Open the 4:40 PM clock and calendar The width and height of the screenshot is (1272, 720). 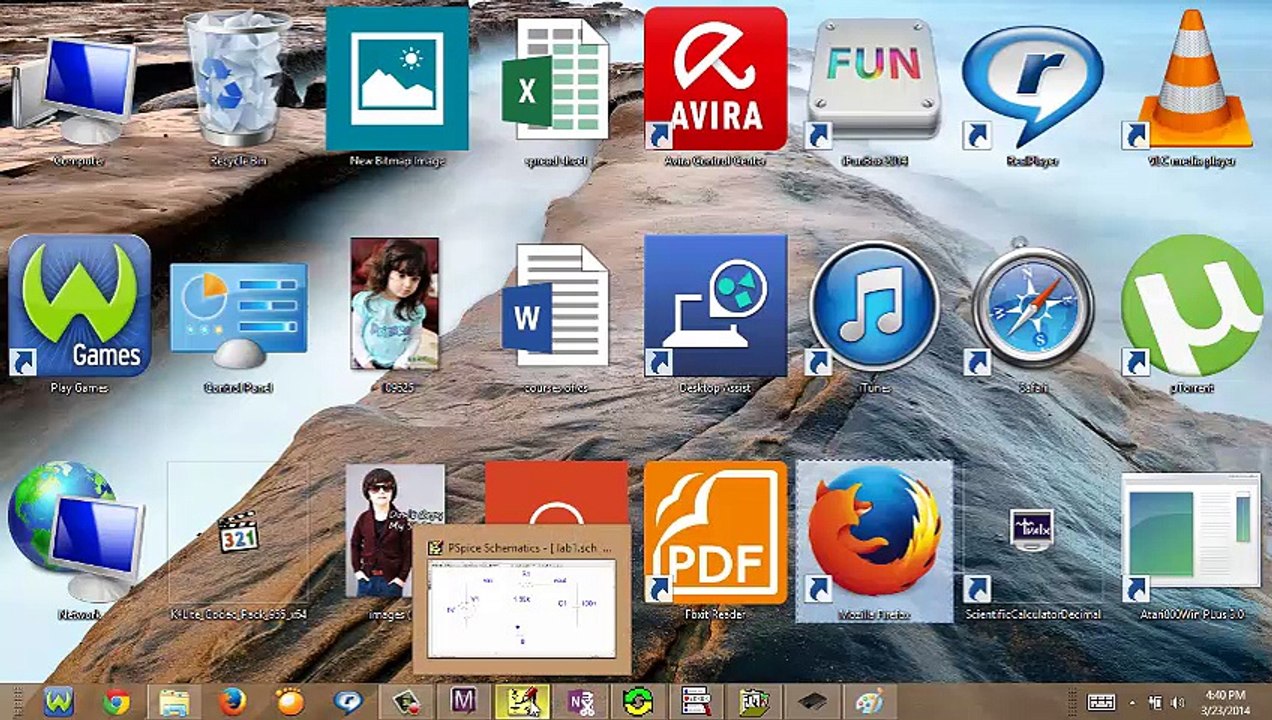click(1225, 702)
